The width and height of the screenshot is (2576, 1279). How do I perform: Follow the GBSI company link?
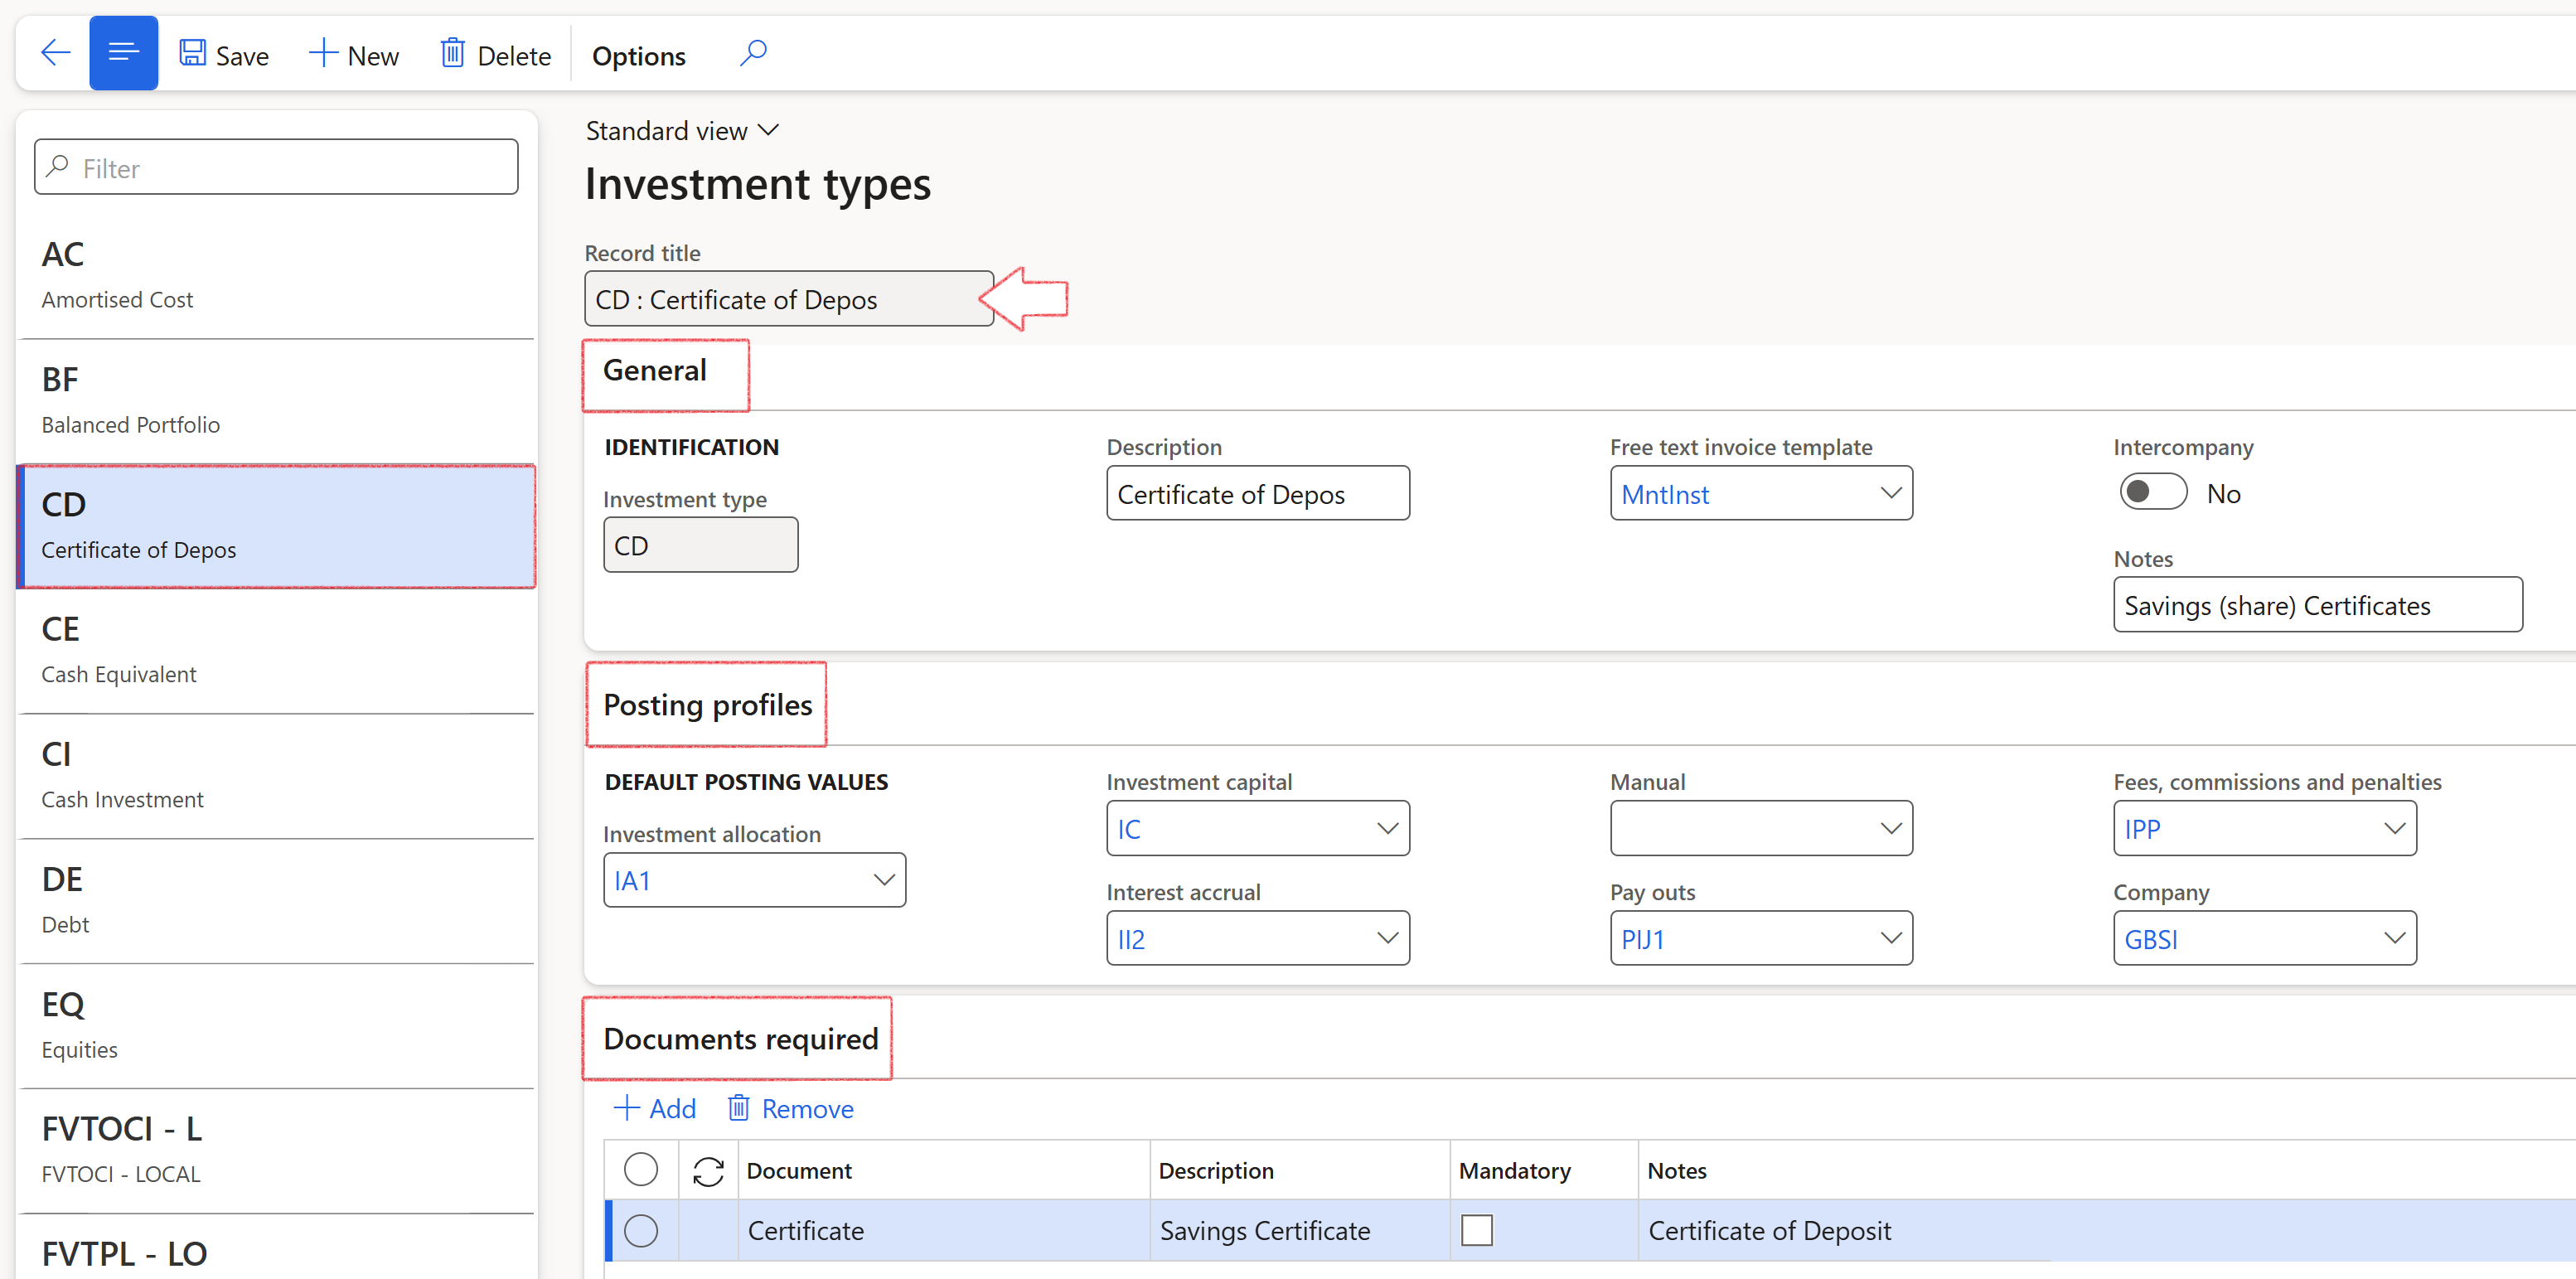click(x=2151, y=939)
